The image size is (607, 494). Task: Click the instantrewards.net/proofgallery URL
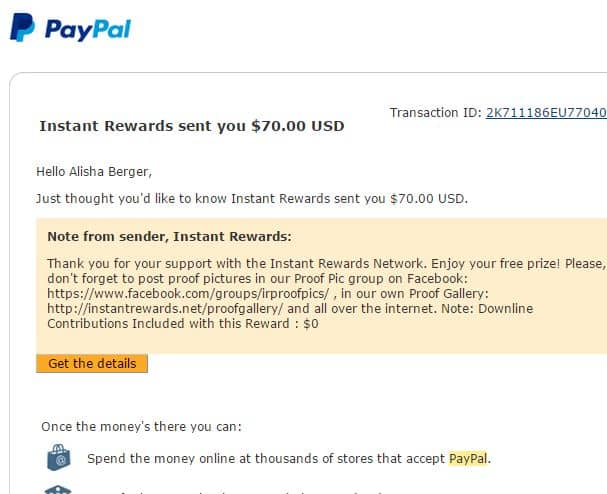(x=165, y=309)
